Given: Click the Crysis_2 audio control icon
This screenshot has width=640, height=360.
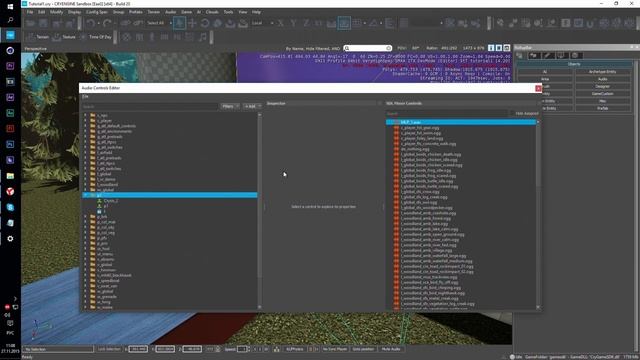Looking at the screenshot, I should pyautogui.click(x=99, y=201).
